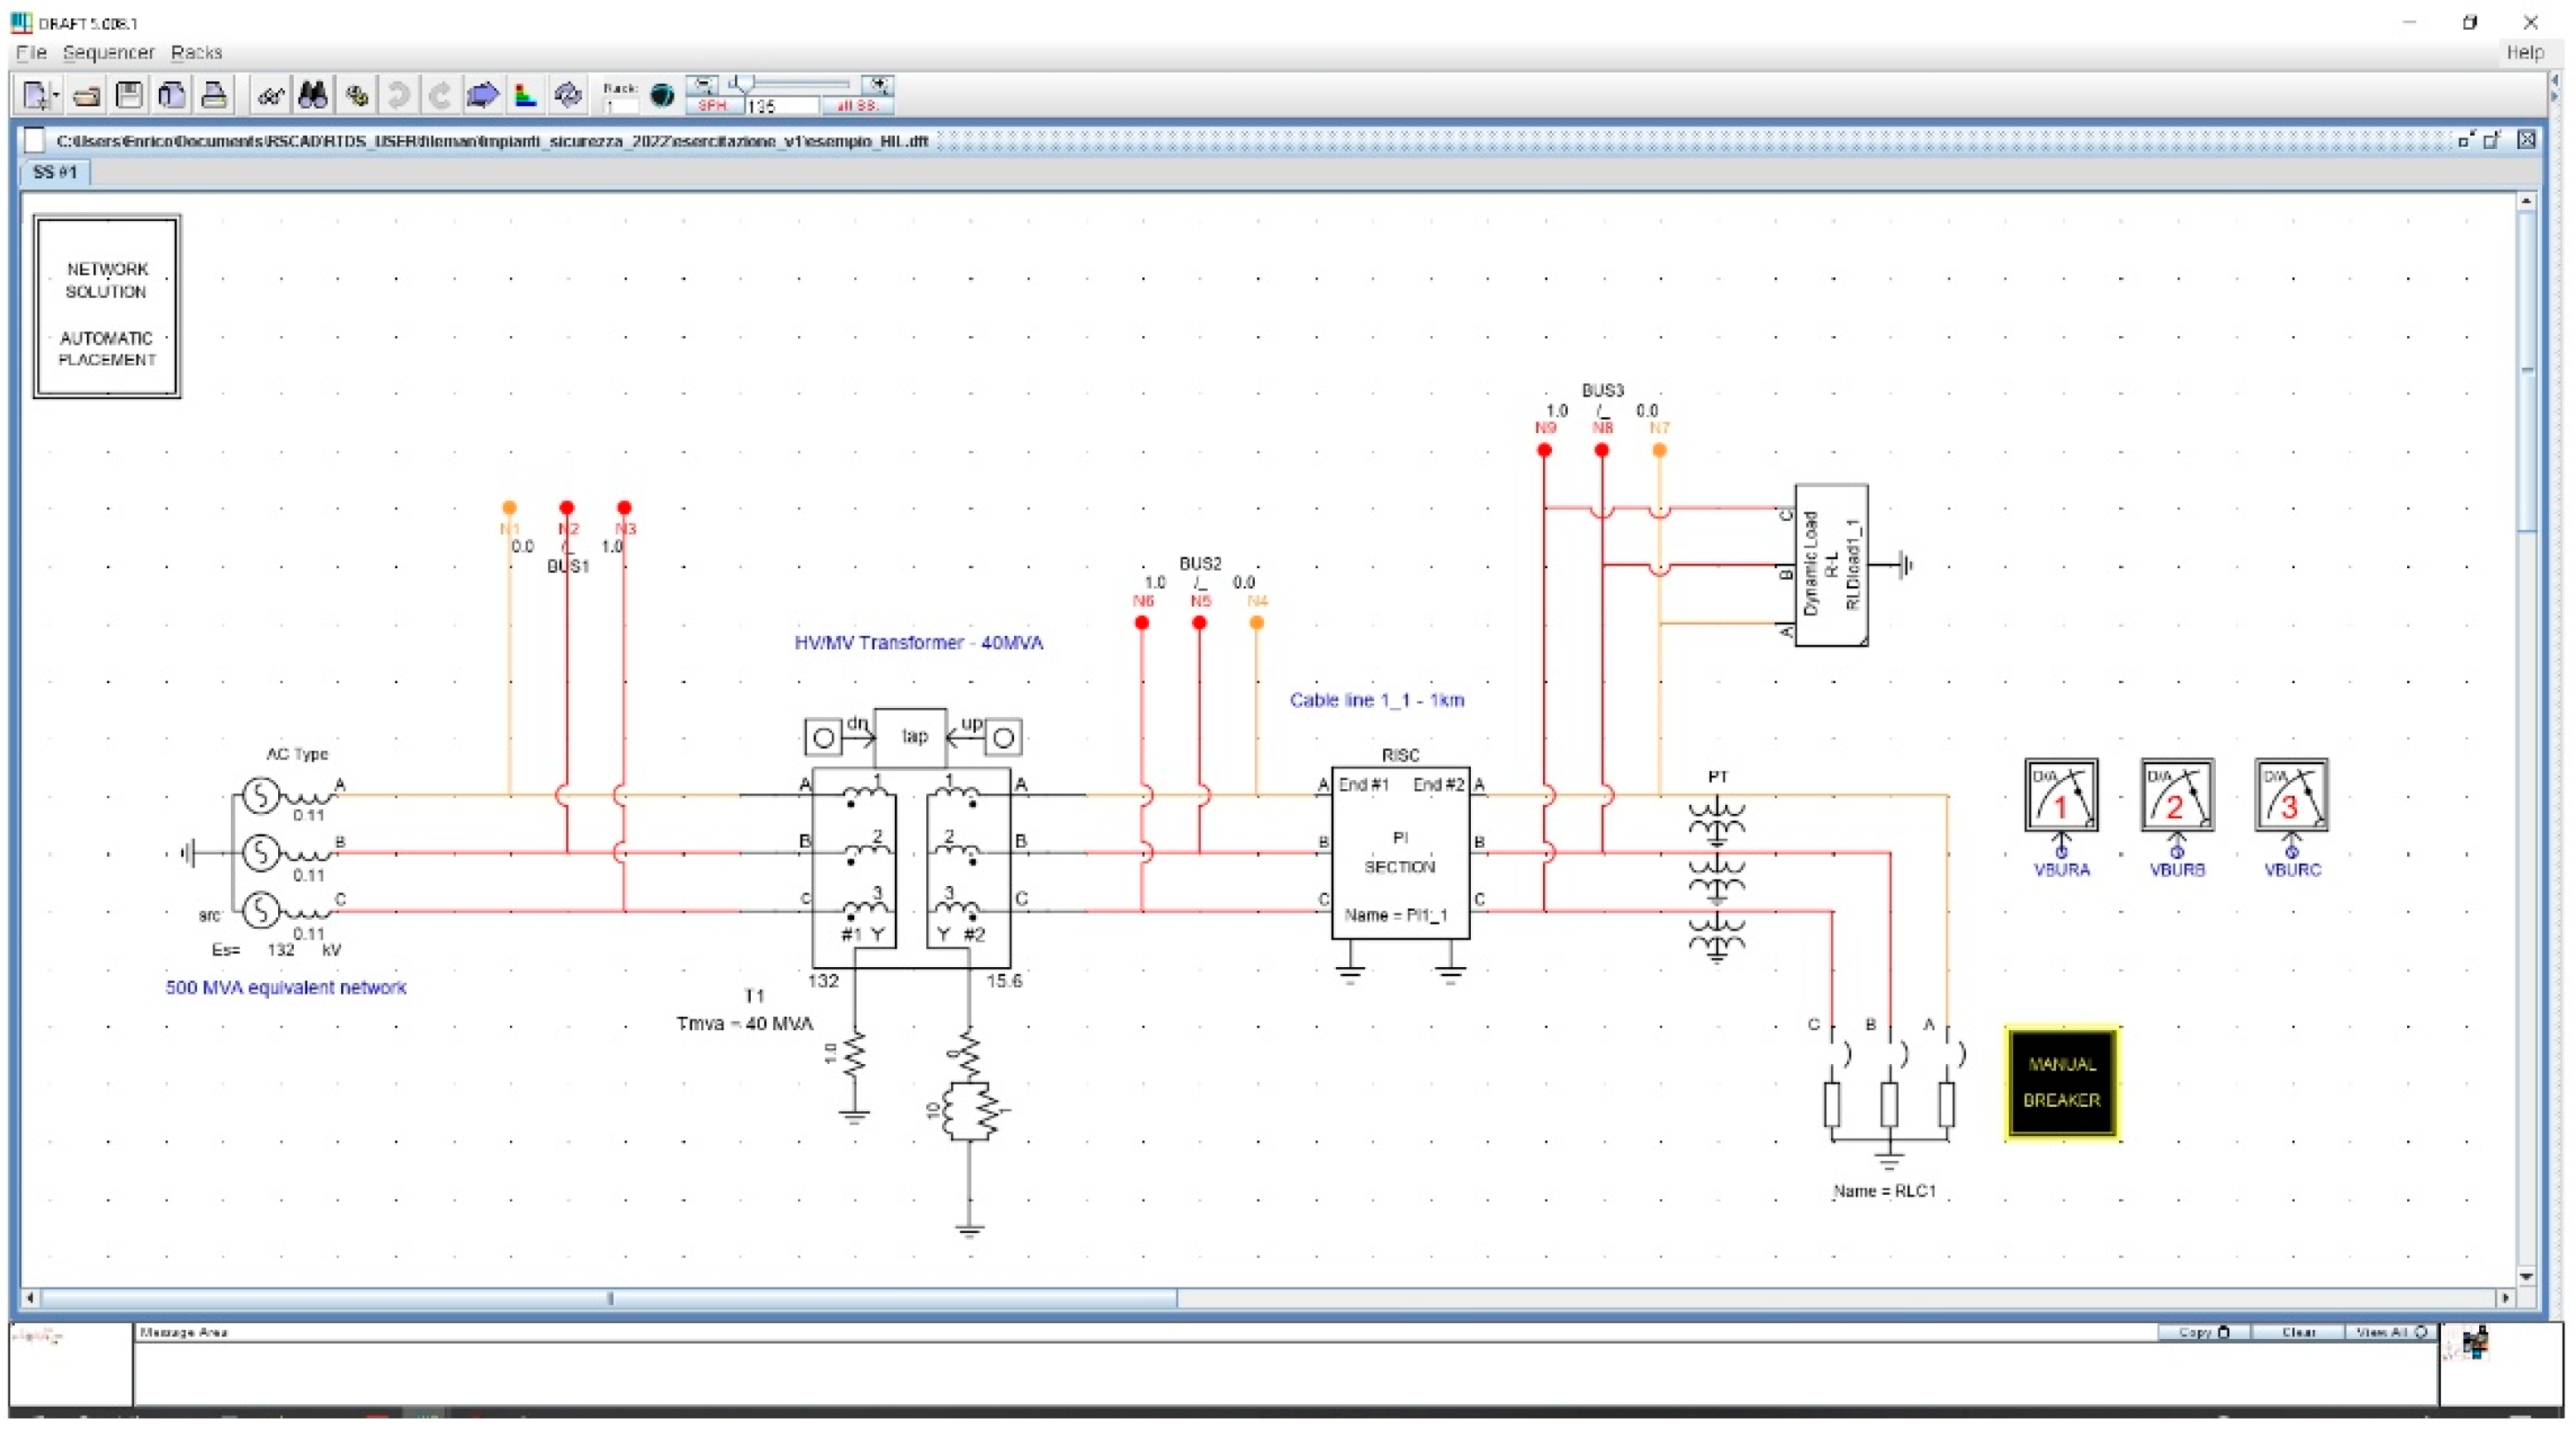Click the Save floppy disk icon
This screenshot has height=1430, width=2576.
pyautogui.click(x=129, y=96)
